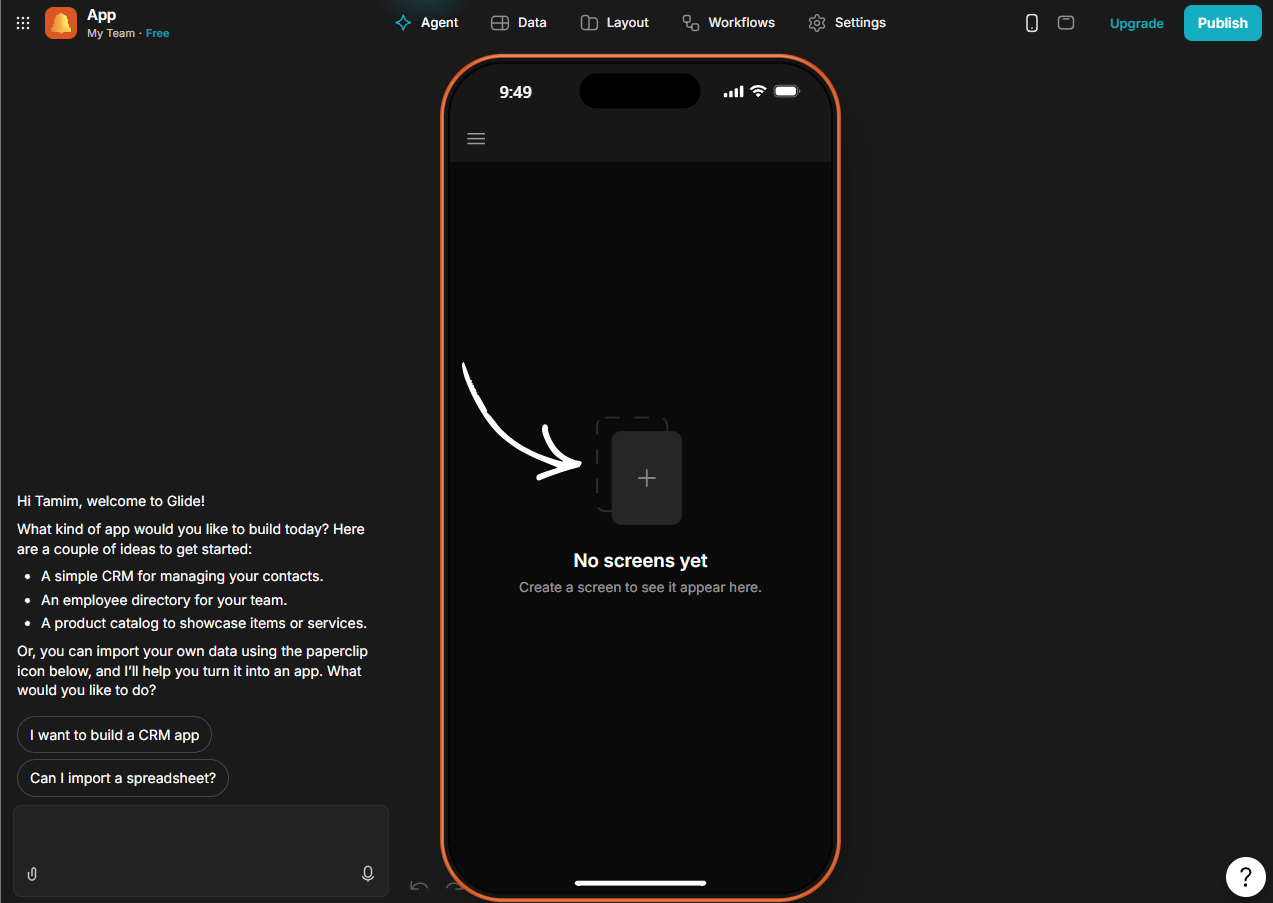This screenshot has height=903, width=1273.
Task: Open the Workflows tab
Action: click(x=728, y=23)
